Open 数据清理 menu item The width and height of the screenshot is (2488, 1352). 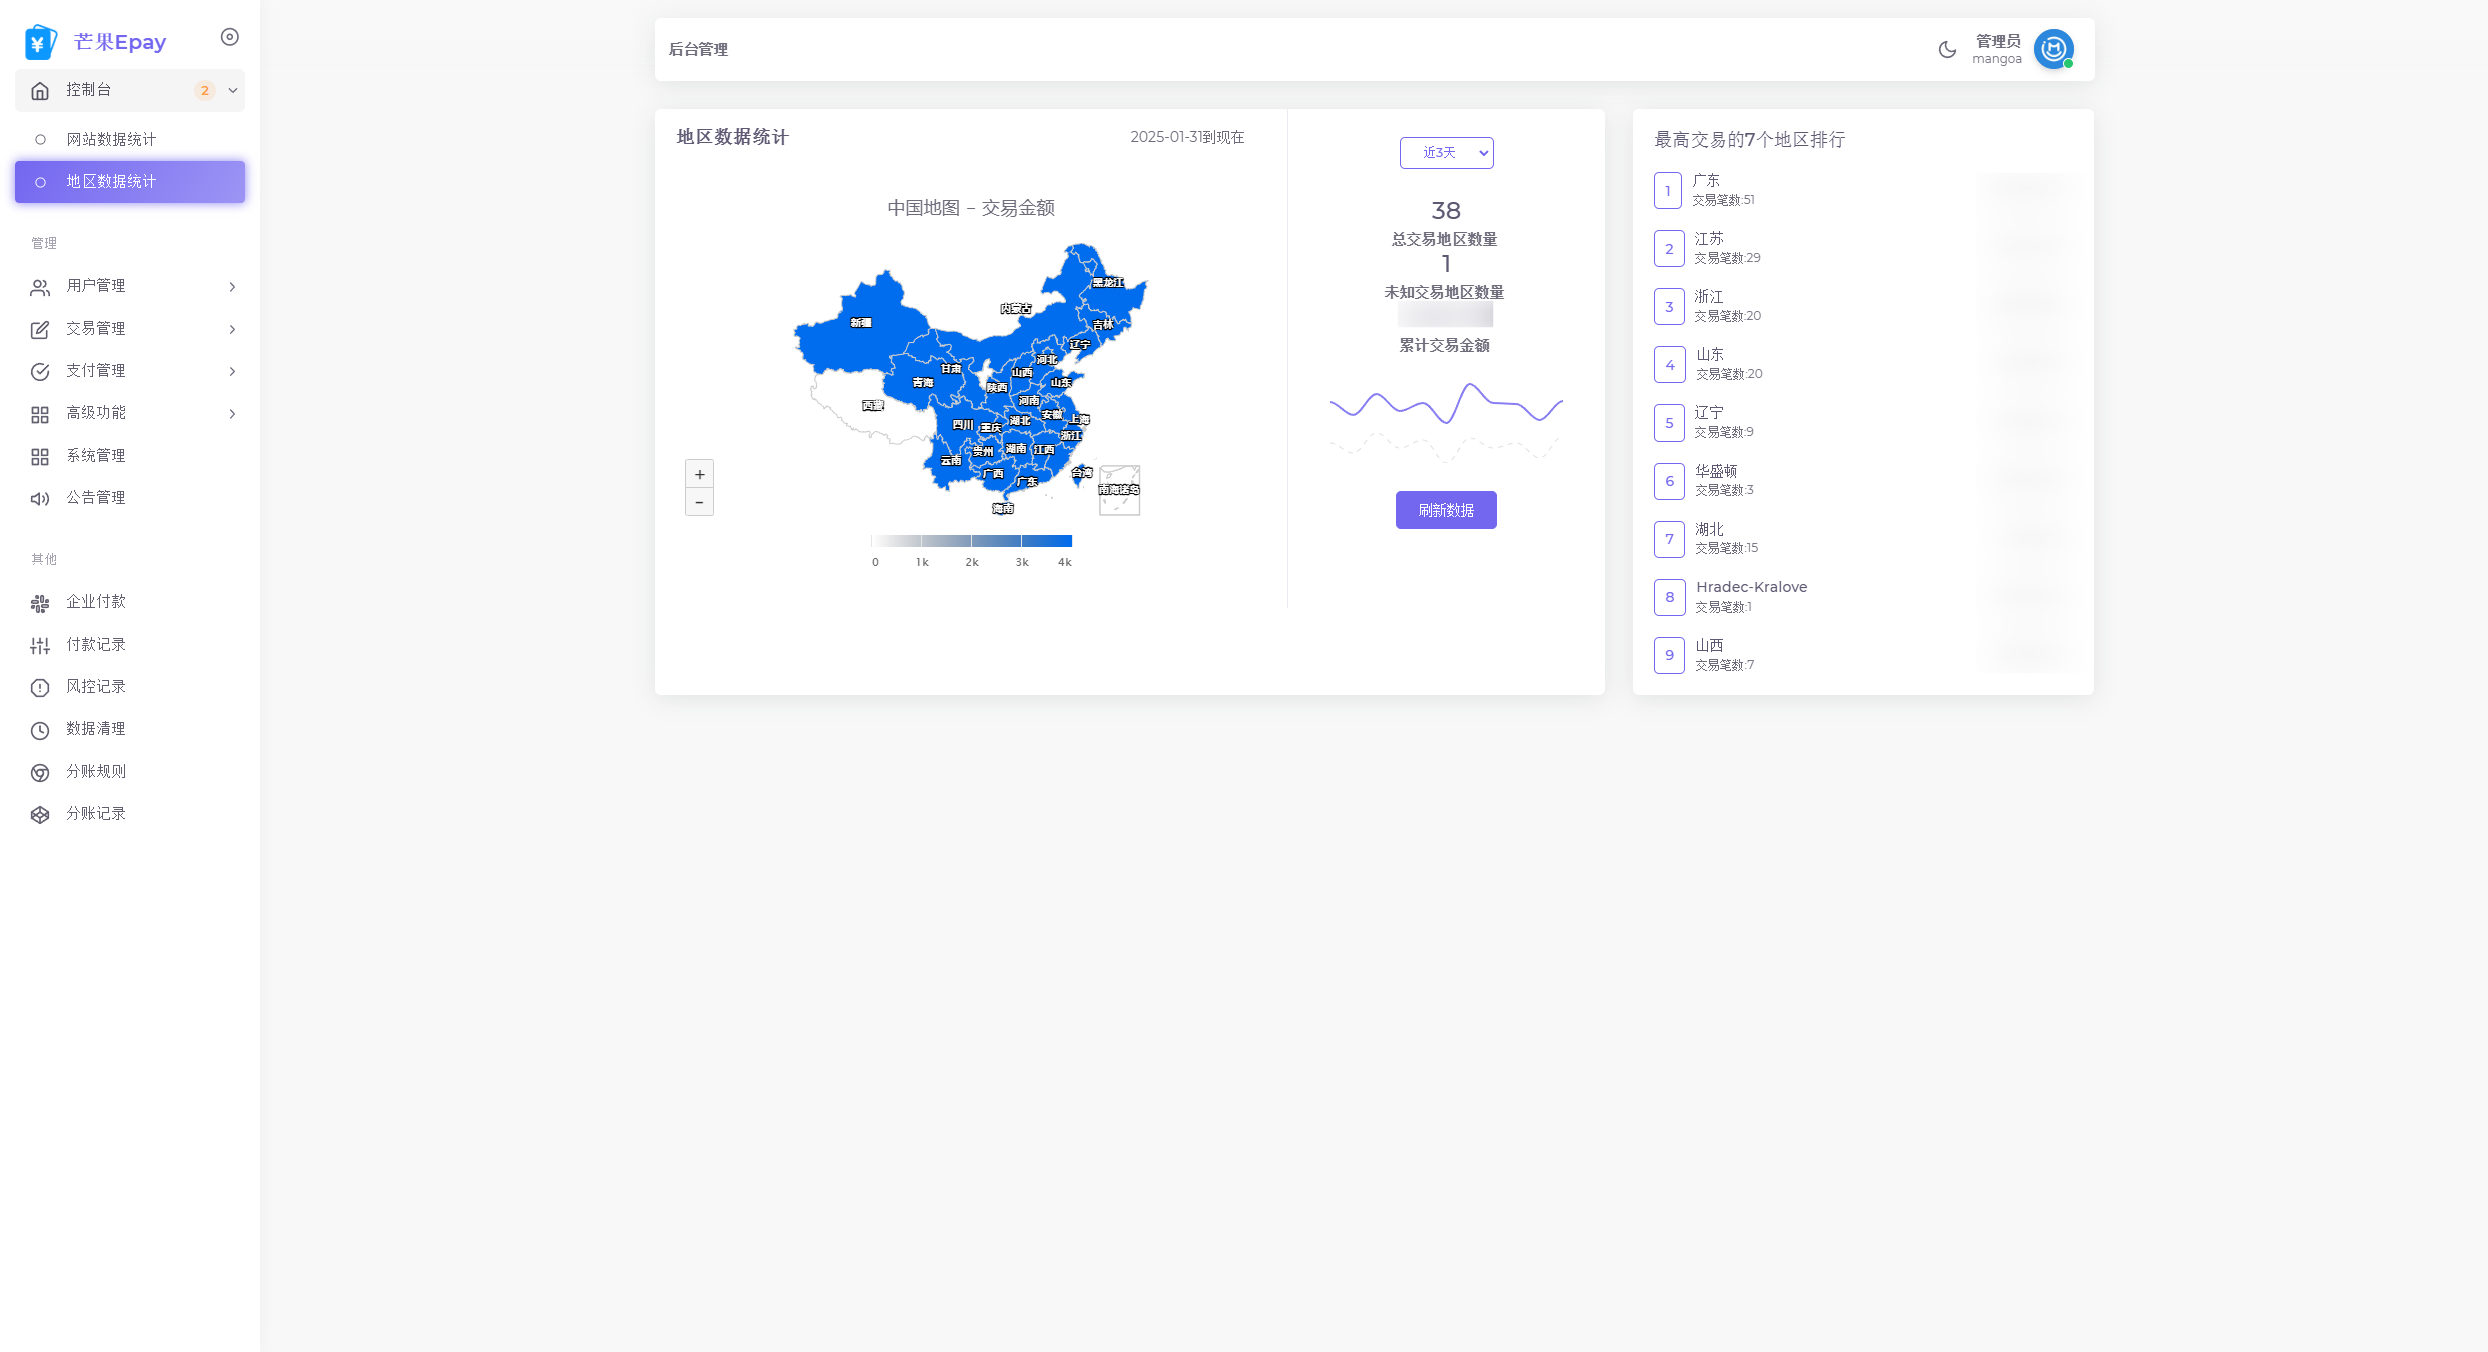pos(130,729)
